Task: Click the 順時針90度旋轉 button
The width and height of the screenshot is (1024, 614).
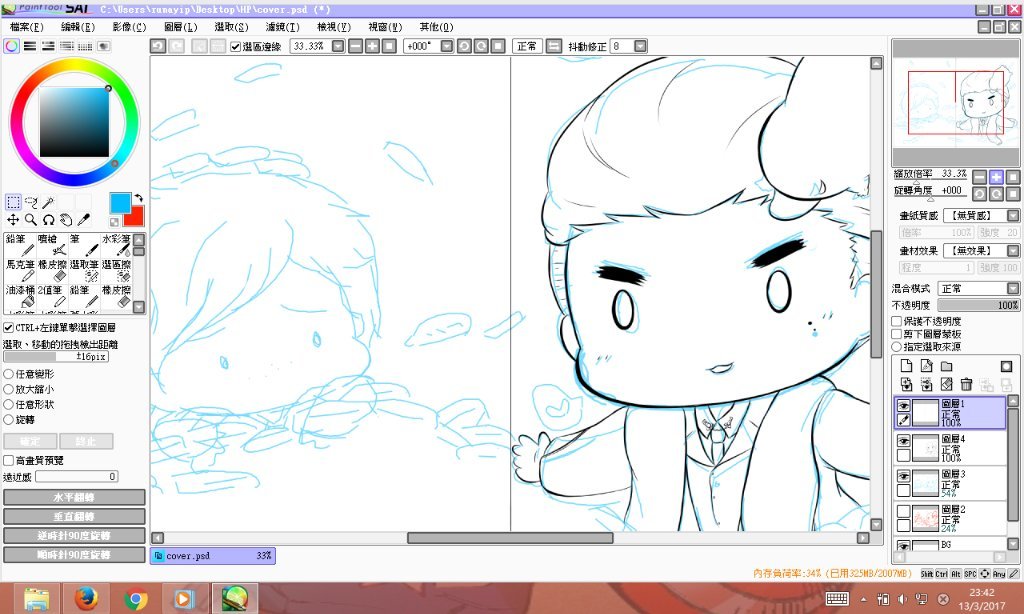Action: pos(74,555)
